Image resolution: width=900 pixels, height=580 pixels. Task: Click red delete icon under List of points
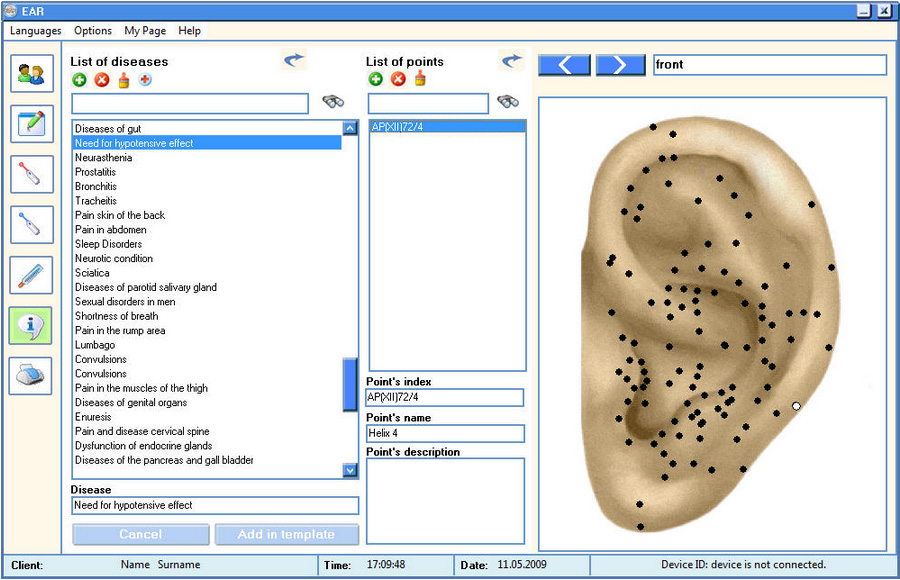tap(398, 80)
